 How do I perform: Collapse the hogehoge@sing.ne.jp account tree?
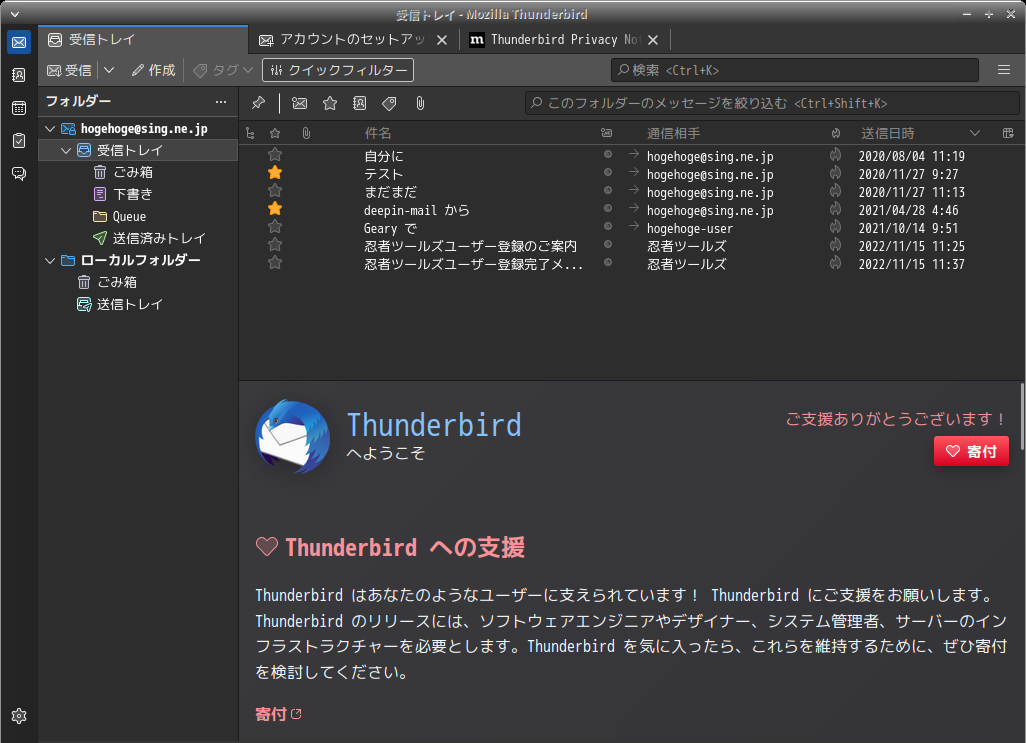coord(50,129)
